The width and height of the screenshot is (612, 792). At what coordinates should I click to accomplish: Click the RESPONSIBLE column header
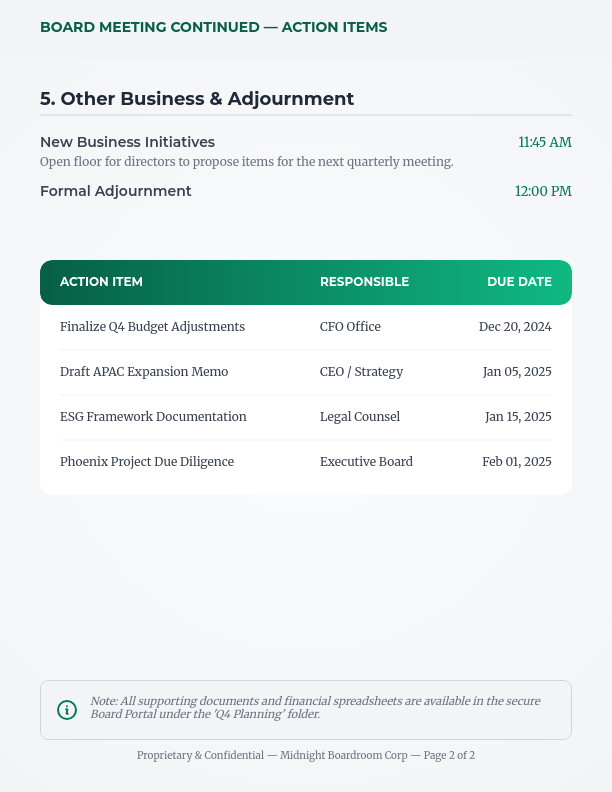(364, 282)
